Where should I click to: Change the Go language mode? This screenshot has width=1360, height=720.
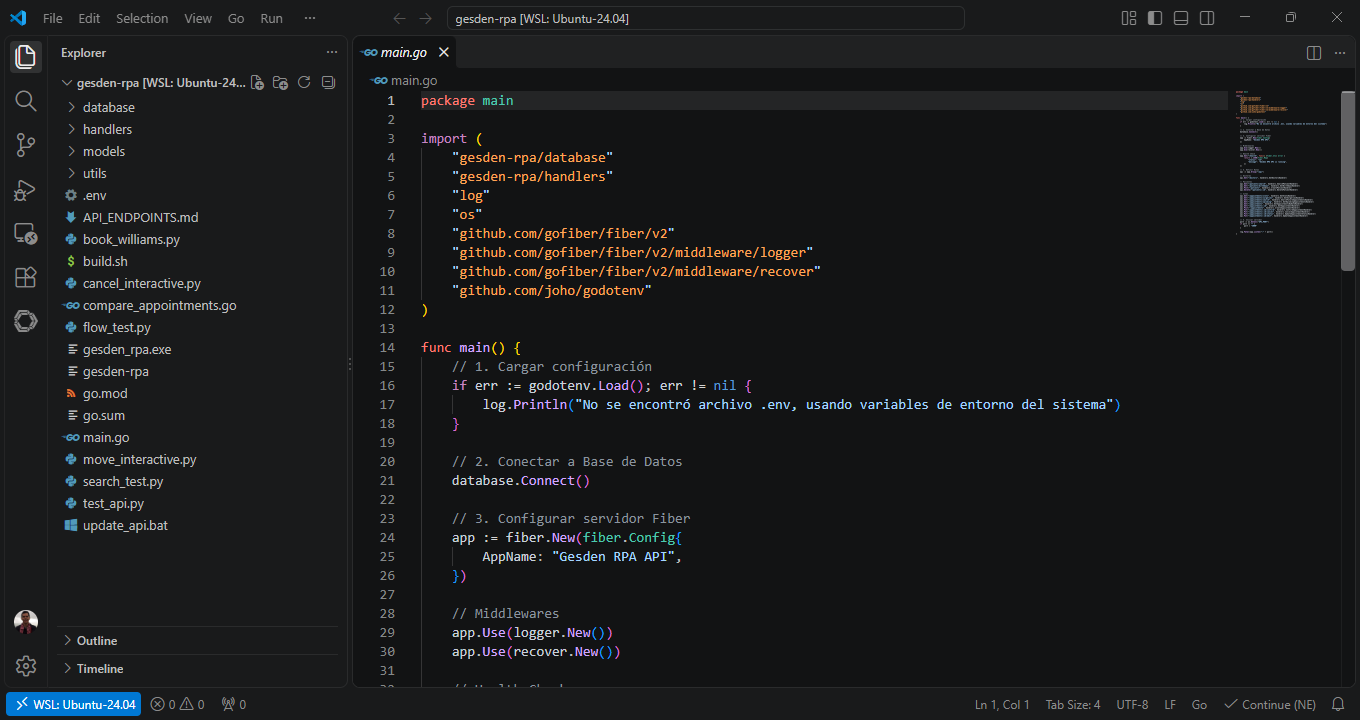click(1199, 705)
